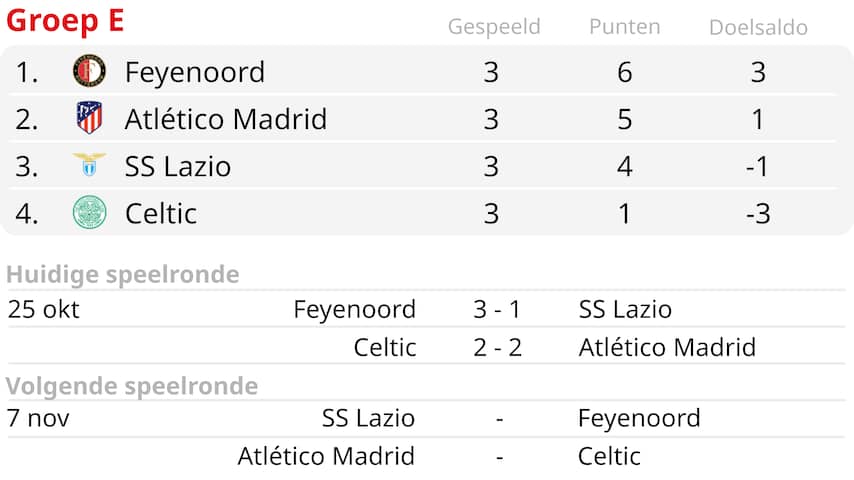Select Atlético Madrid in the standings table

226,119
